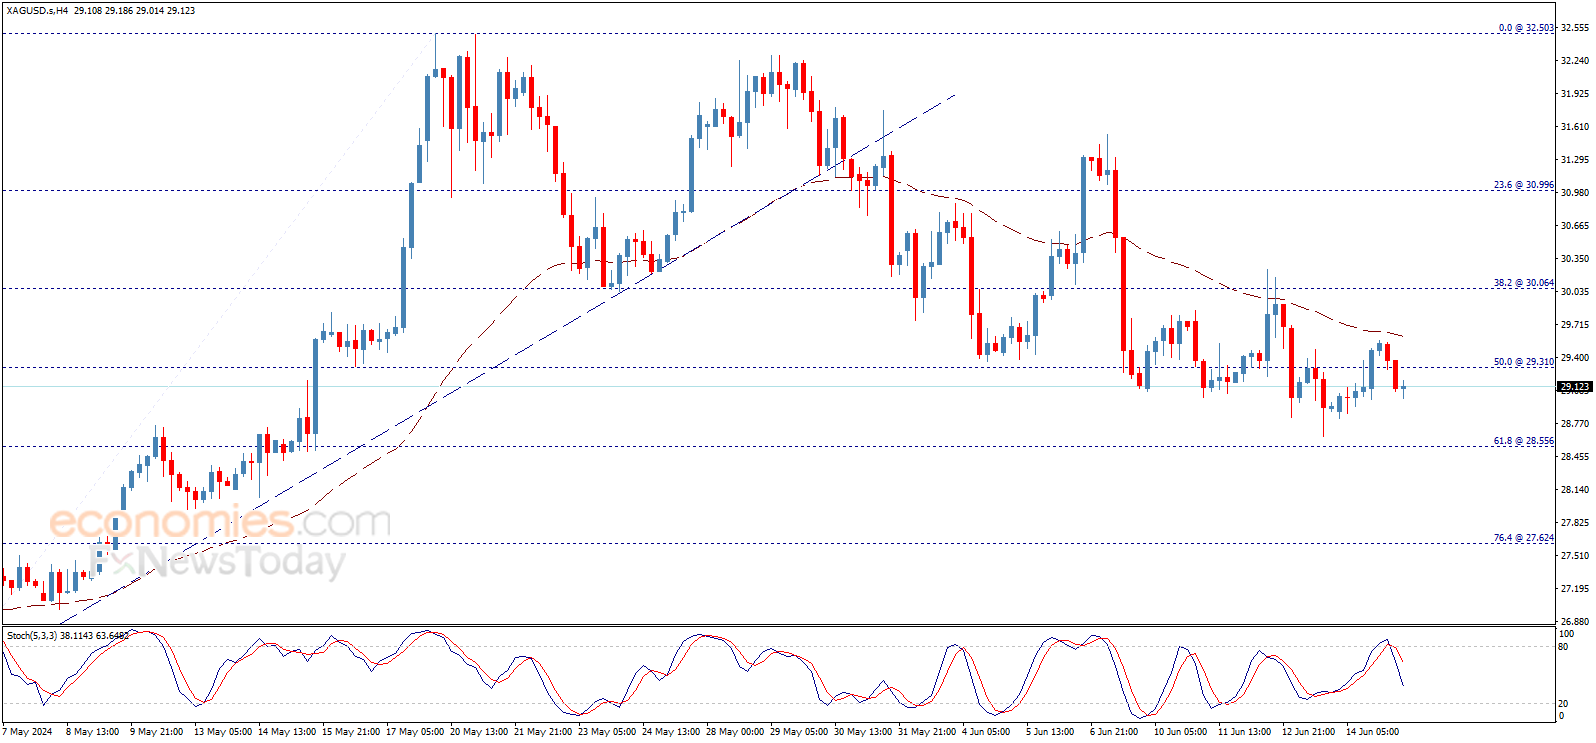Click the 31.610 price axis value

1574,127
